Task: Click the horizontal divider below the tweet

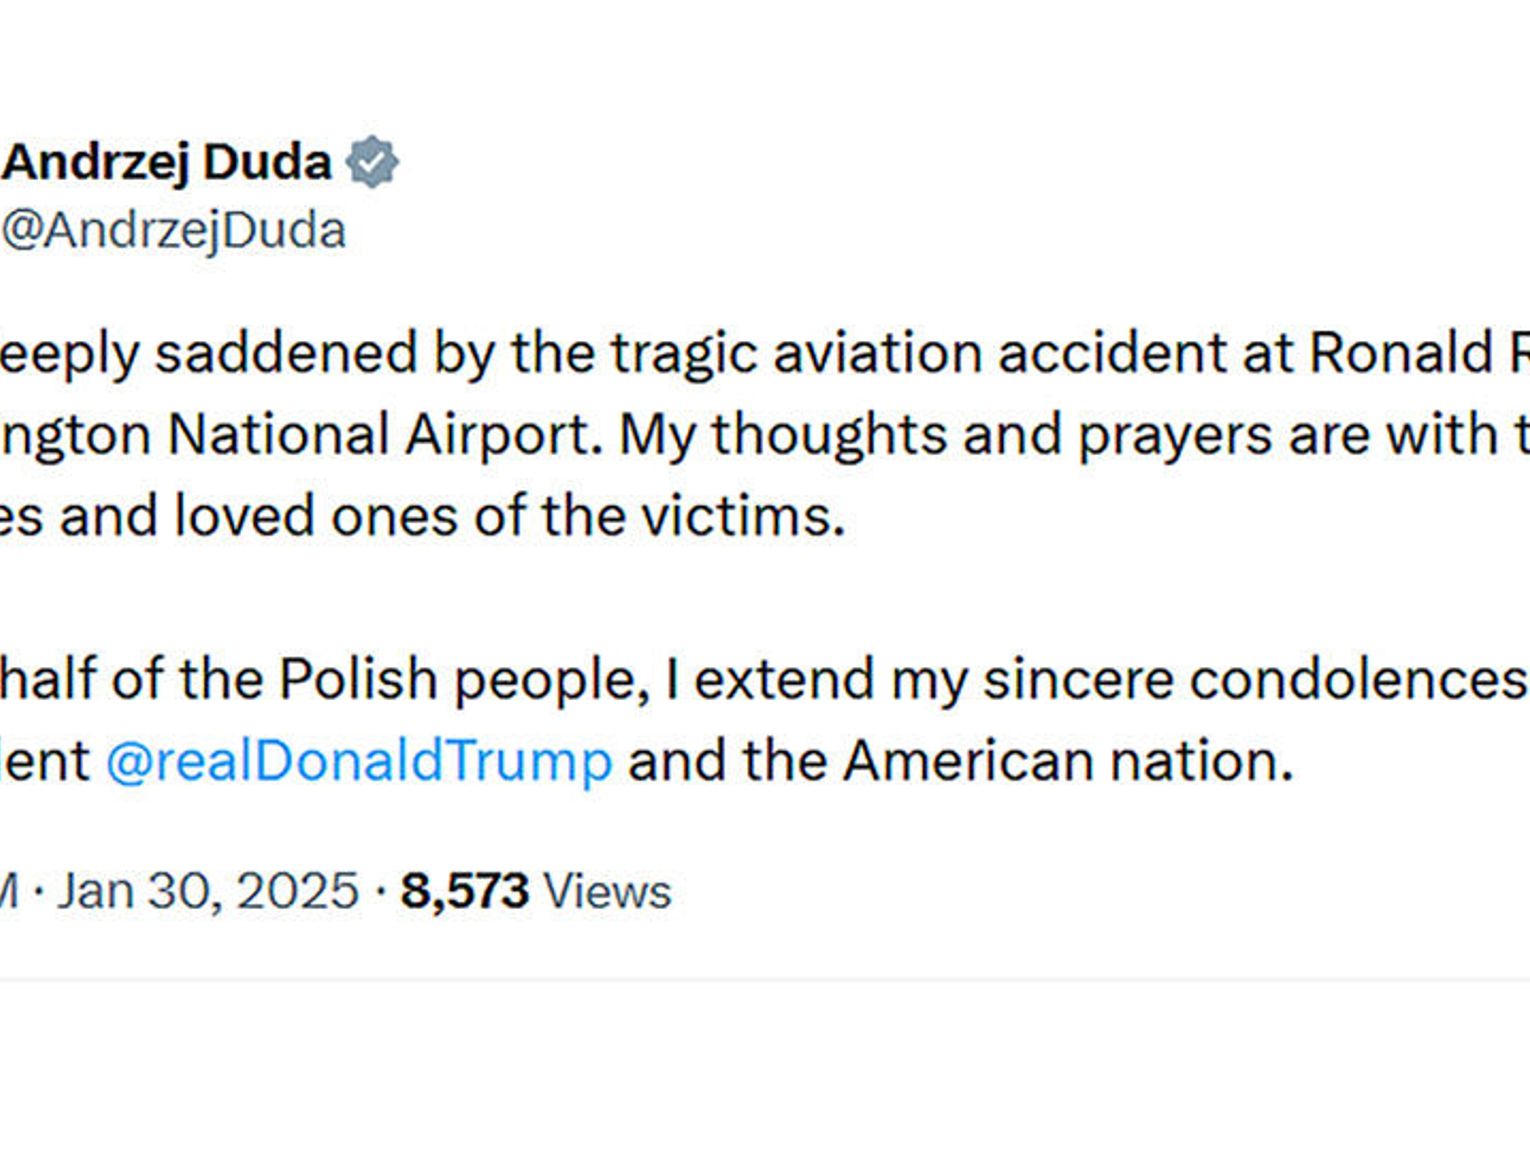Action: (x=765, y=980)
